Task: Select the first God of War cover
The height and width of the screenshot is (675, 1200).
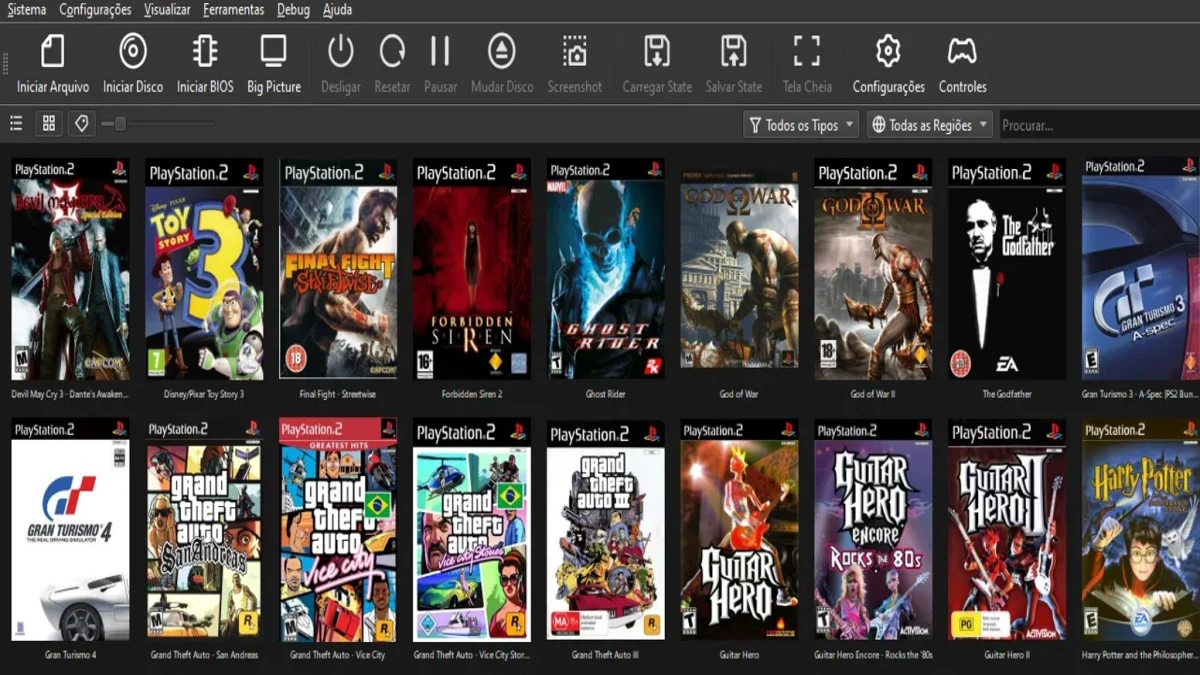Action: 740,269
